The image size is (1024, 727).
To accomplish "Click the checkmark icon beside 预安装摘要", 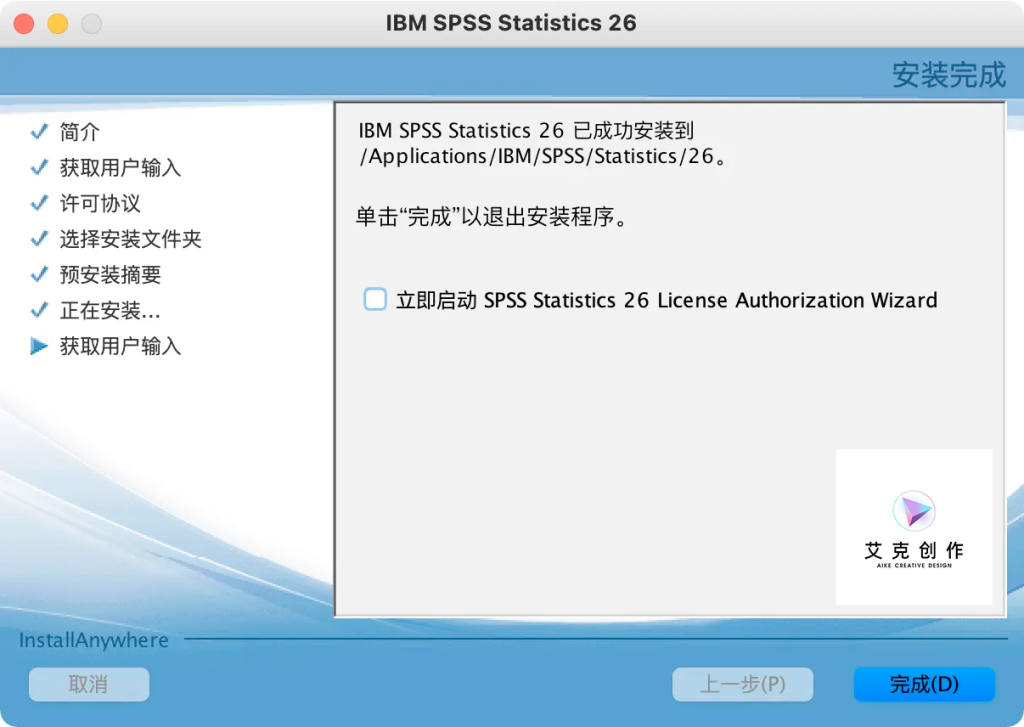I will (39, 274).
